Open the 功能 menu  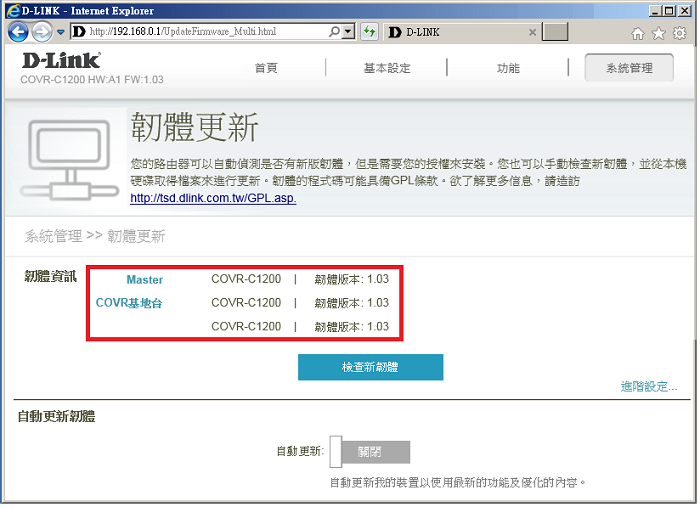click(x=508, y=68)
